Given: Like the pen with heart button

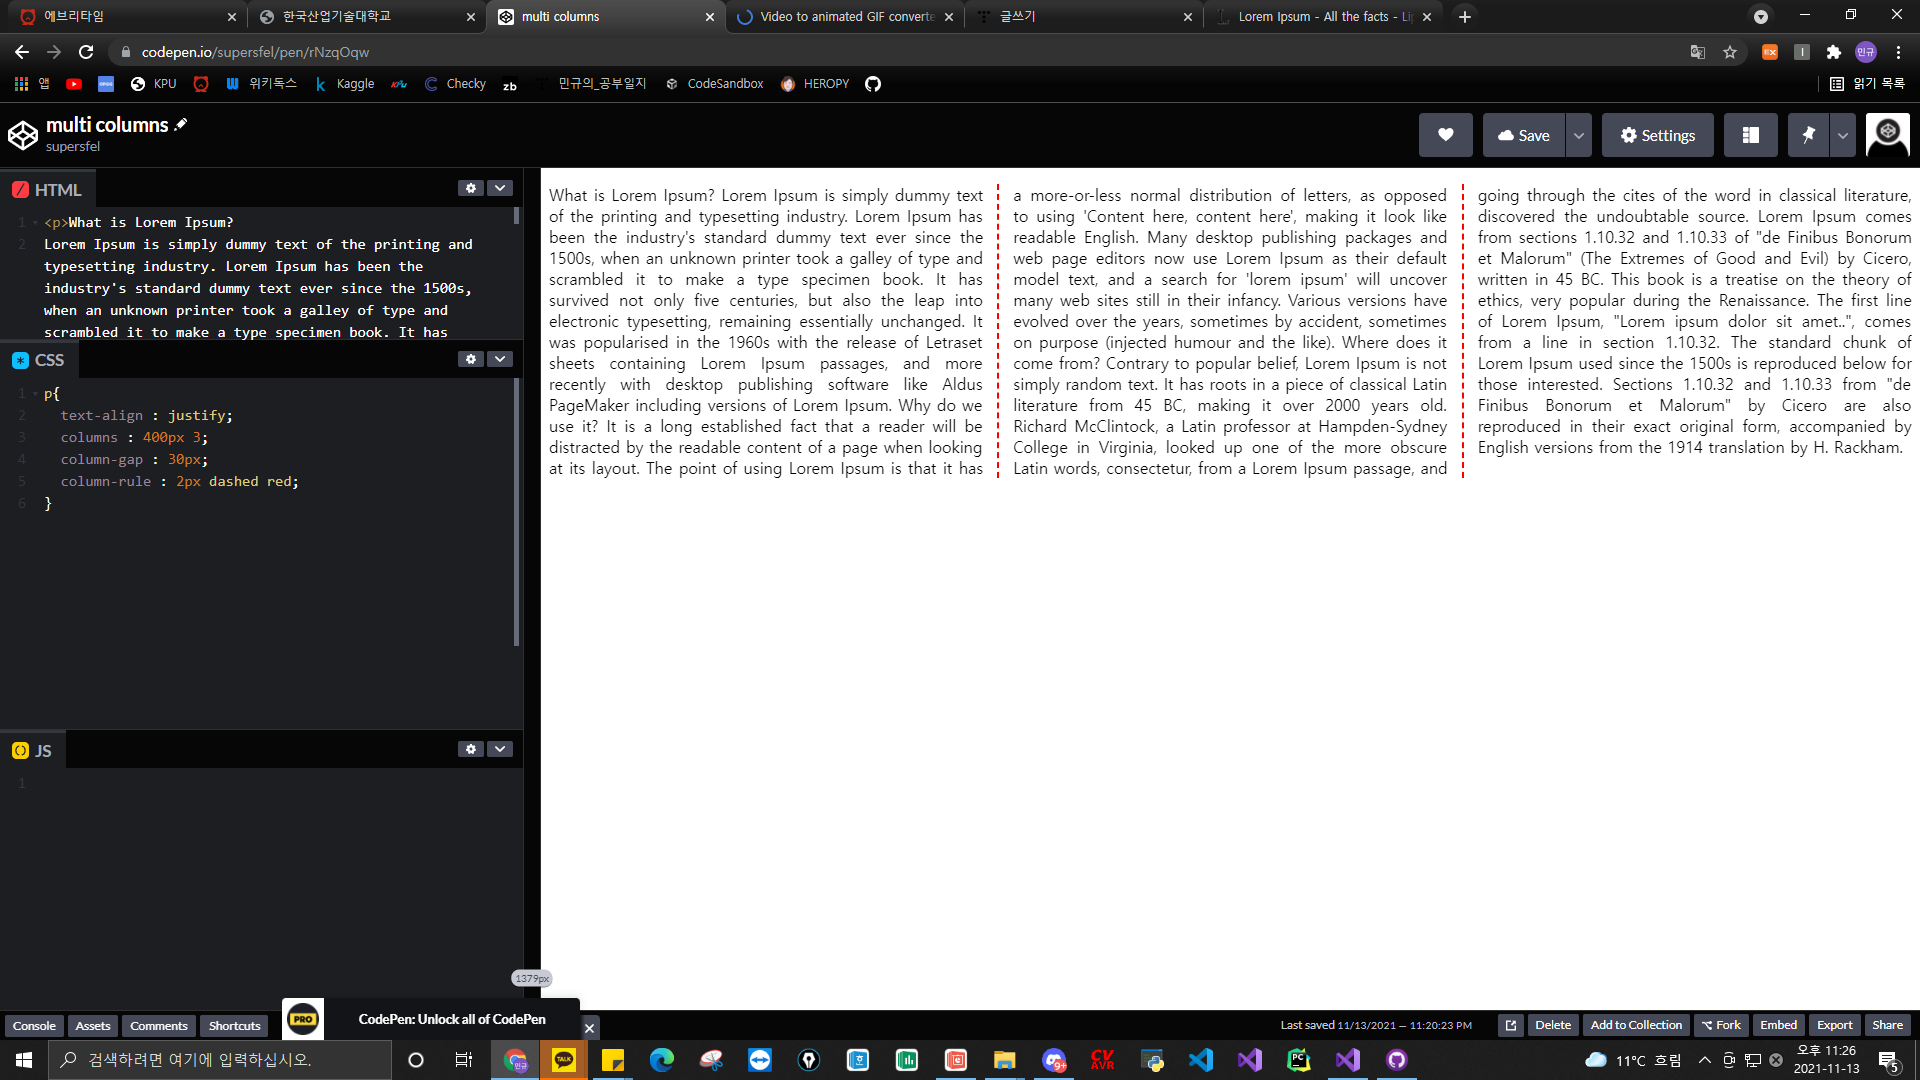Looking at the screenshot, I should (1445, 135).
